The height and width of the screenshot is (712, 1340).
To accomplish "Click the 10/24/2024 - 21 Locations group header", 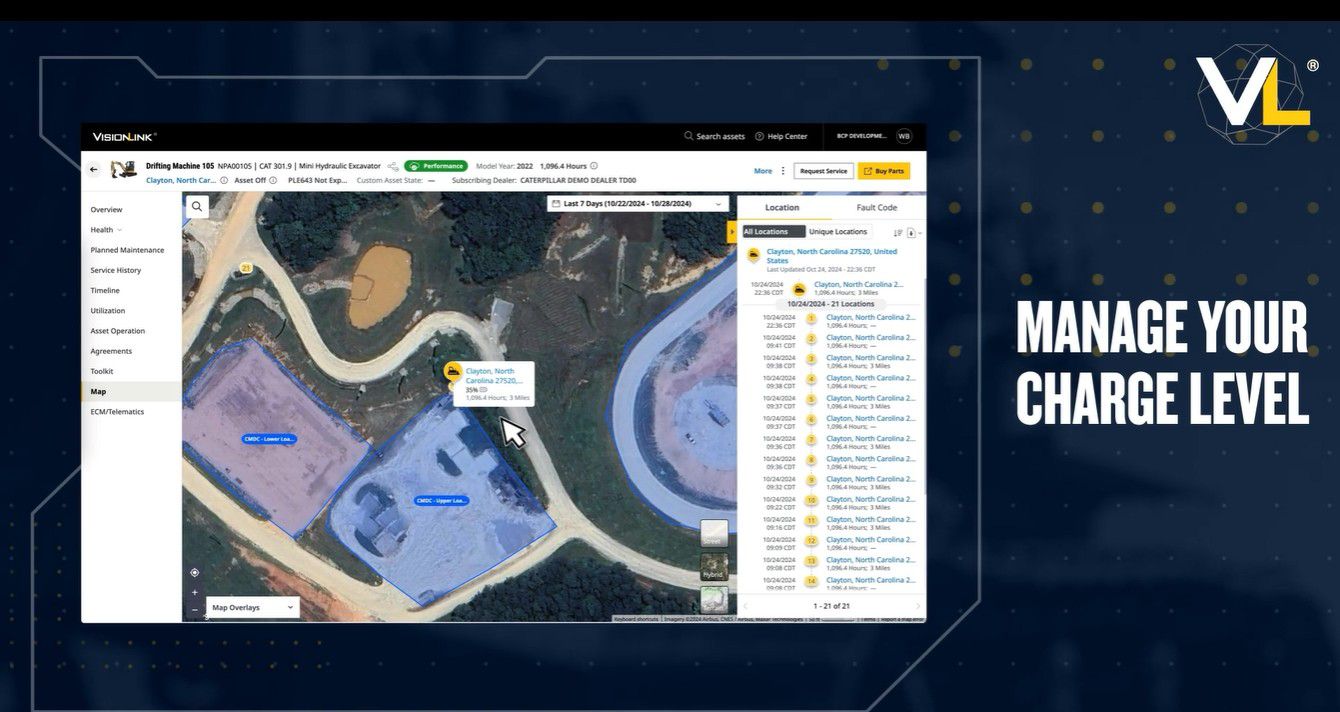I will tap(830, 304).
